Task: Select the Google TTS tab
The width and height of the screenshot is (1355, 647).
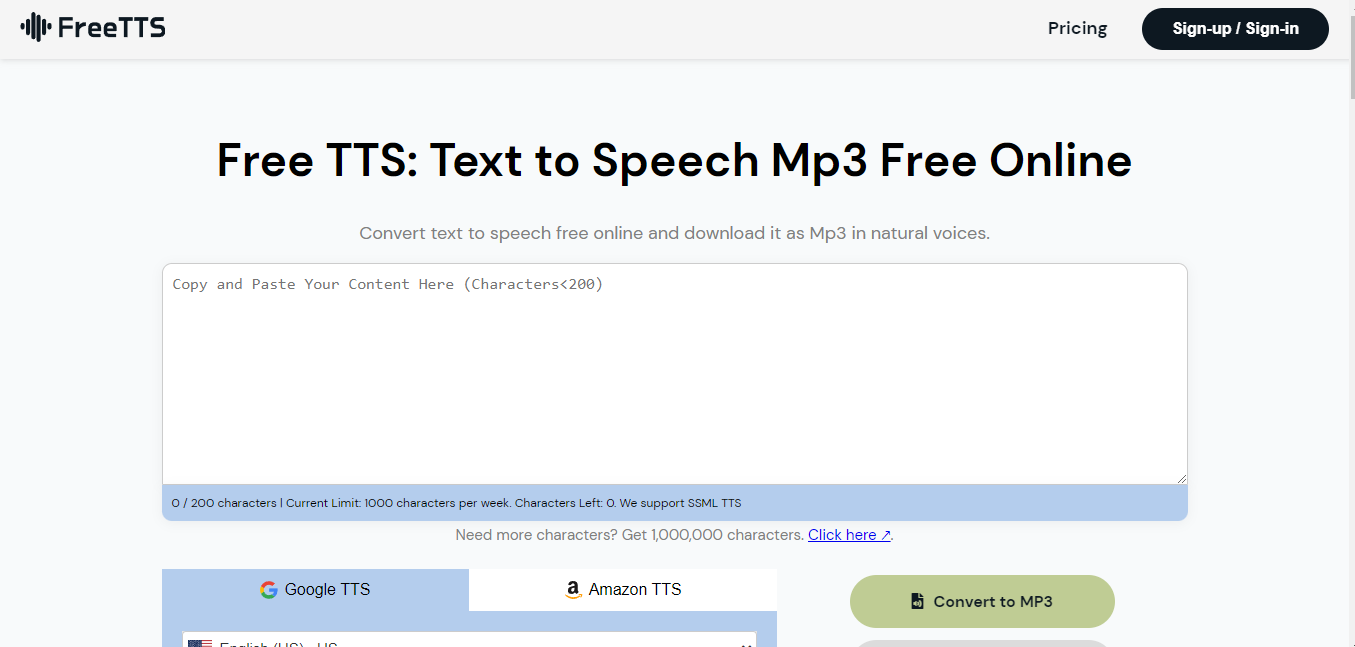Action: [x=315, y=590]
